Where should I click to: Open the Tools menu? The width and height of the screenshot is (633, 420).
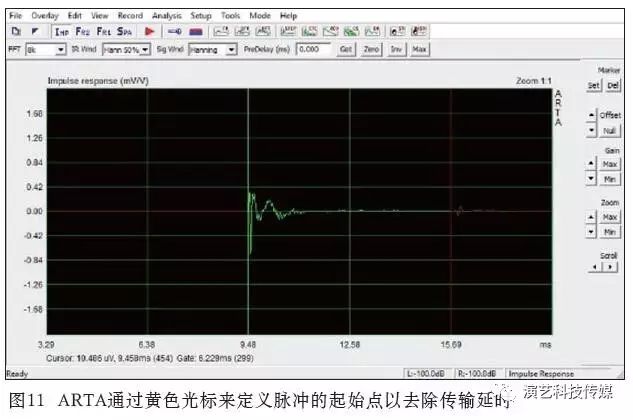coord(230,16)
